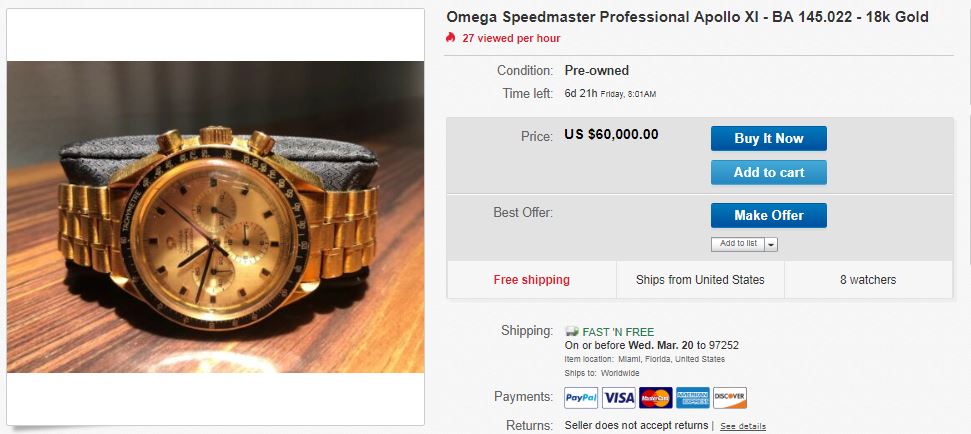
Task: Click the PayPal payment logo
Action: (x=581, y=398)
